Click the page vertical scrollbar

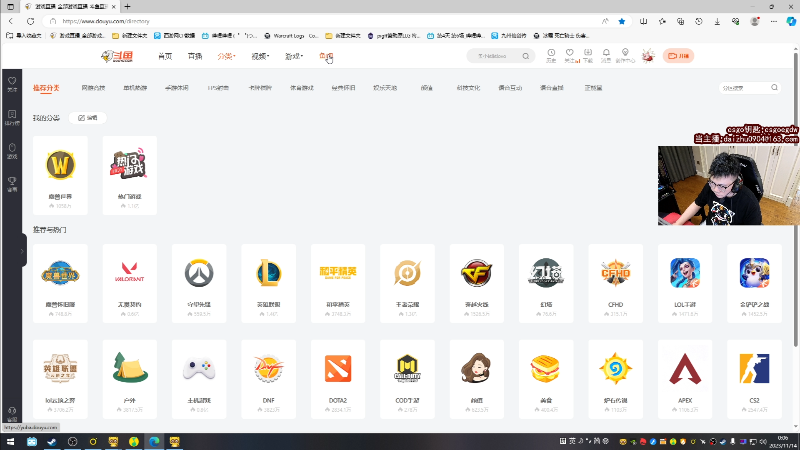(795, 199)
